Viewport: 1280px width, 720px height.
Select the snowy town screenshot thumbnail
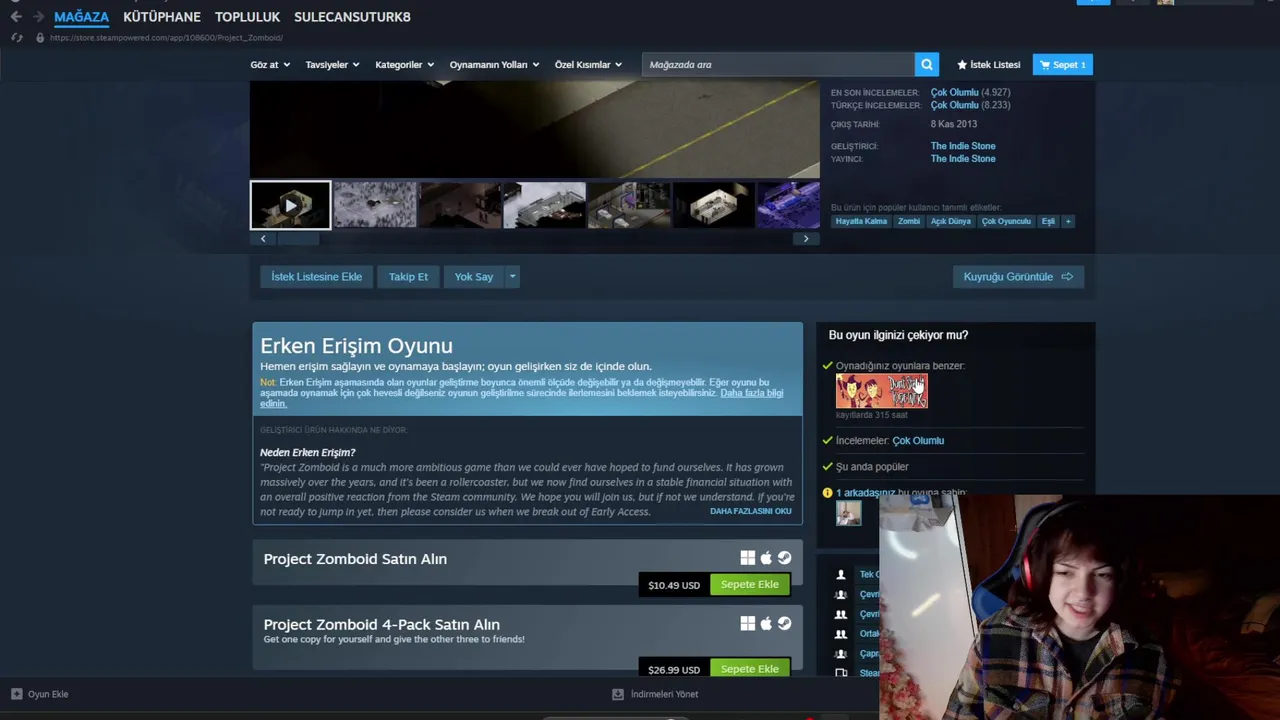click(x=375, y=205)
